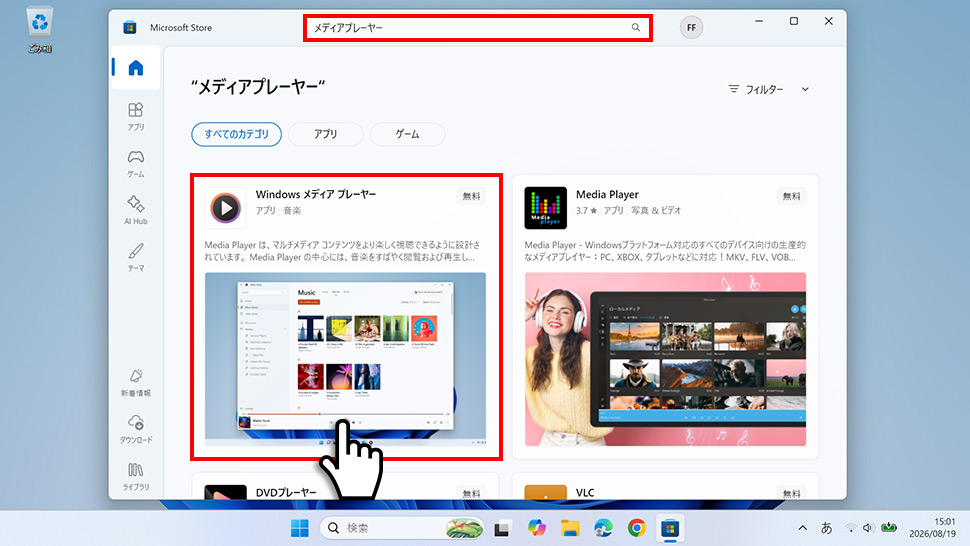
Task: Click Windows メディア プレーヤー app icon
Action: coord(225,208)
